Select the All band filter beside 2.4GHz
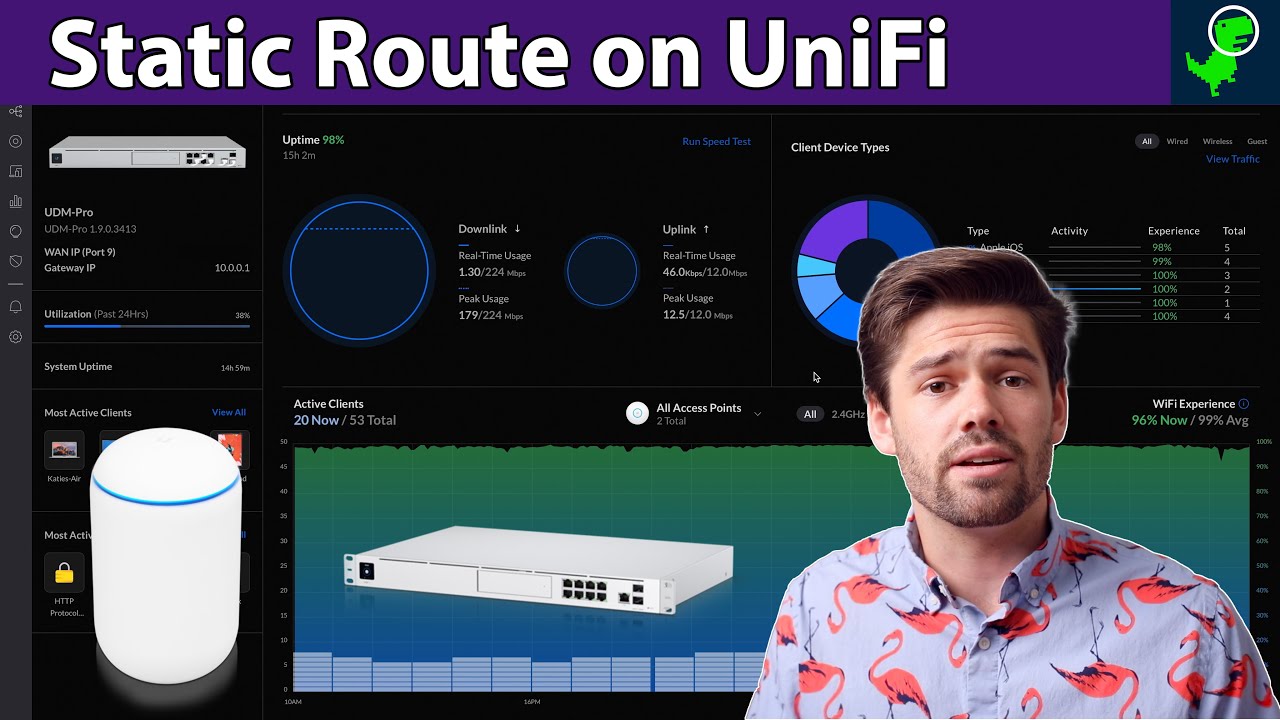This screenshot has width=1280, height=720. tap(810, 414)
